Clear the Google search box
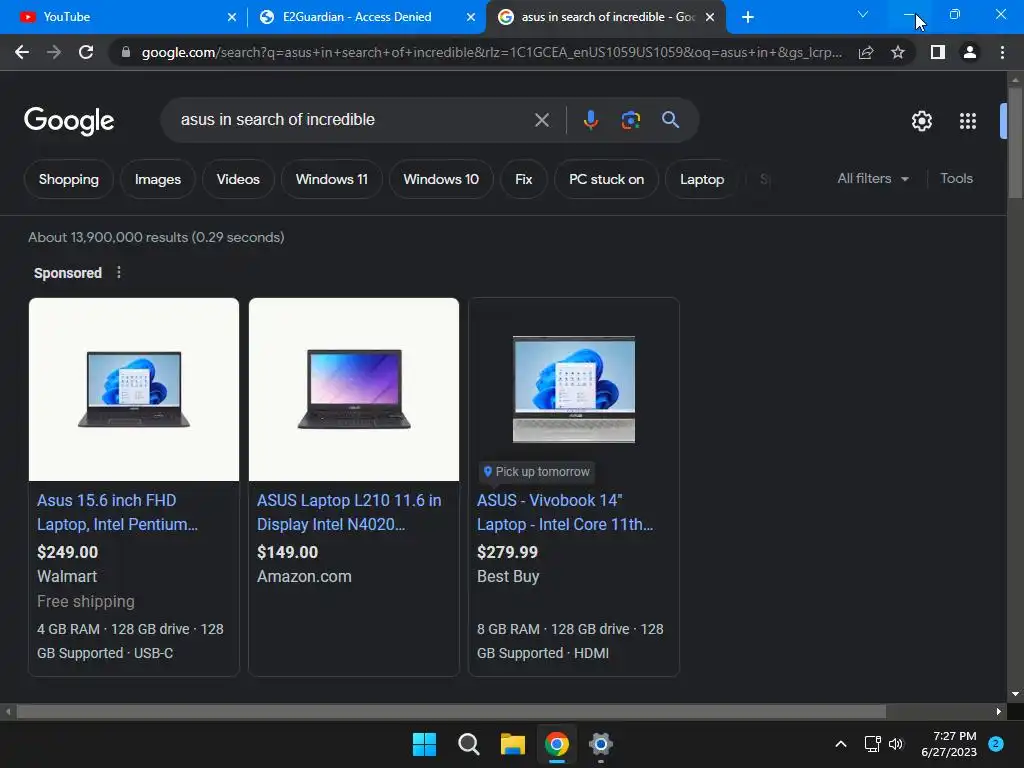Screen dimensions: 1024x768 [x=541, y=120]
